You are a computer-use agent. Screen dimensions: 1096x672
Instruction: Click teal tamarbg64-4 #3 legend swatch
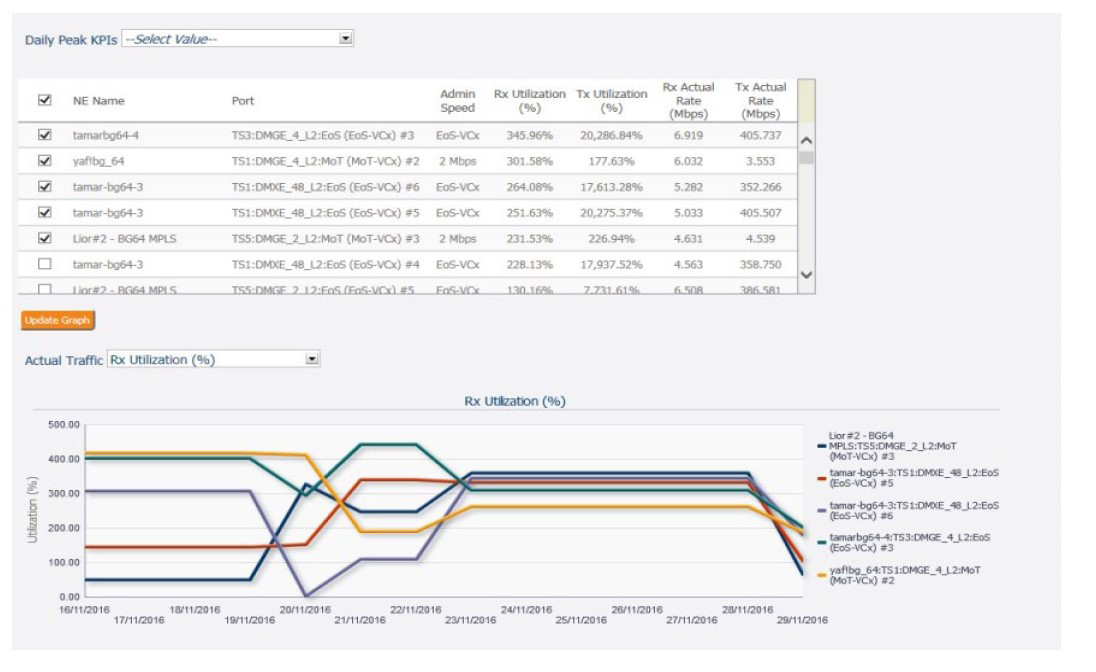821,543
